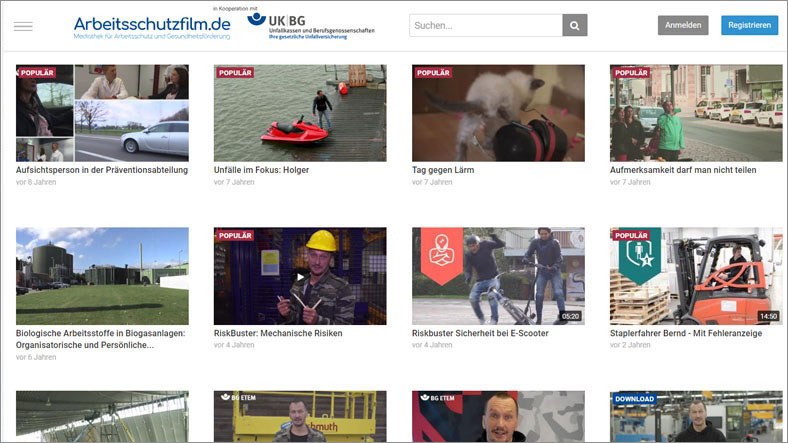Click the POPULÄR badge on Tag gegen Lärm
Viewport: 788px width, 443px height.
click(x=433, y=73)
